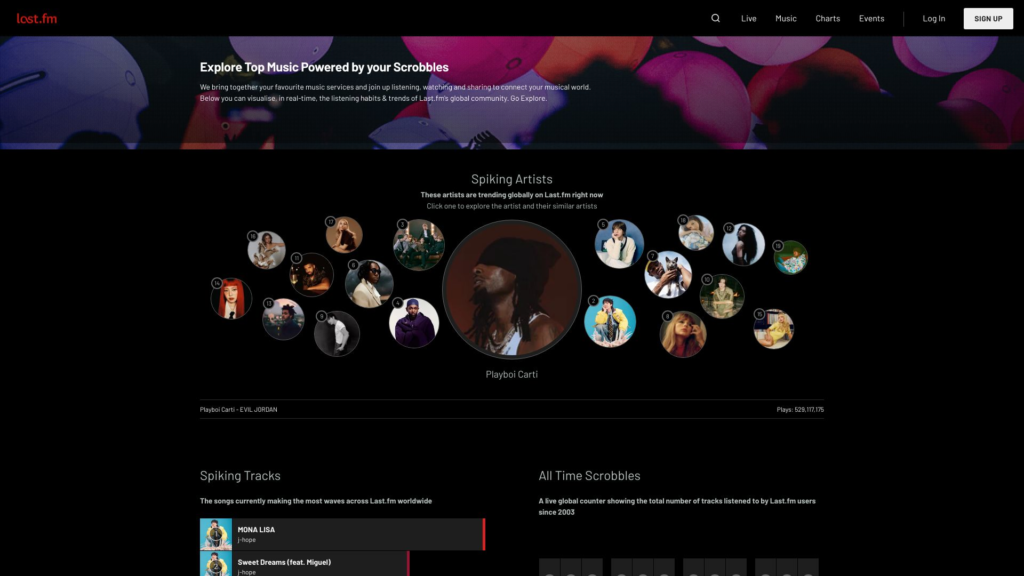Click the 'Plays: 529,117,175' count

pos(800,409)
